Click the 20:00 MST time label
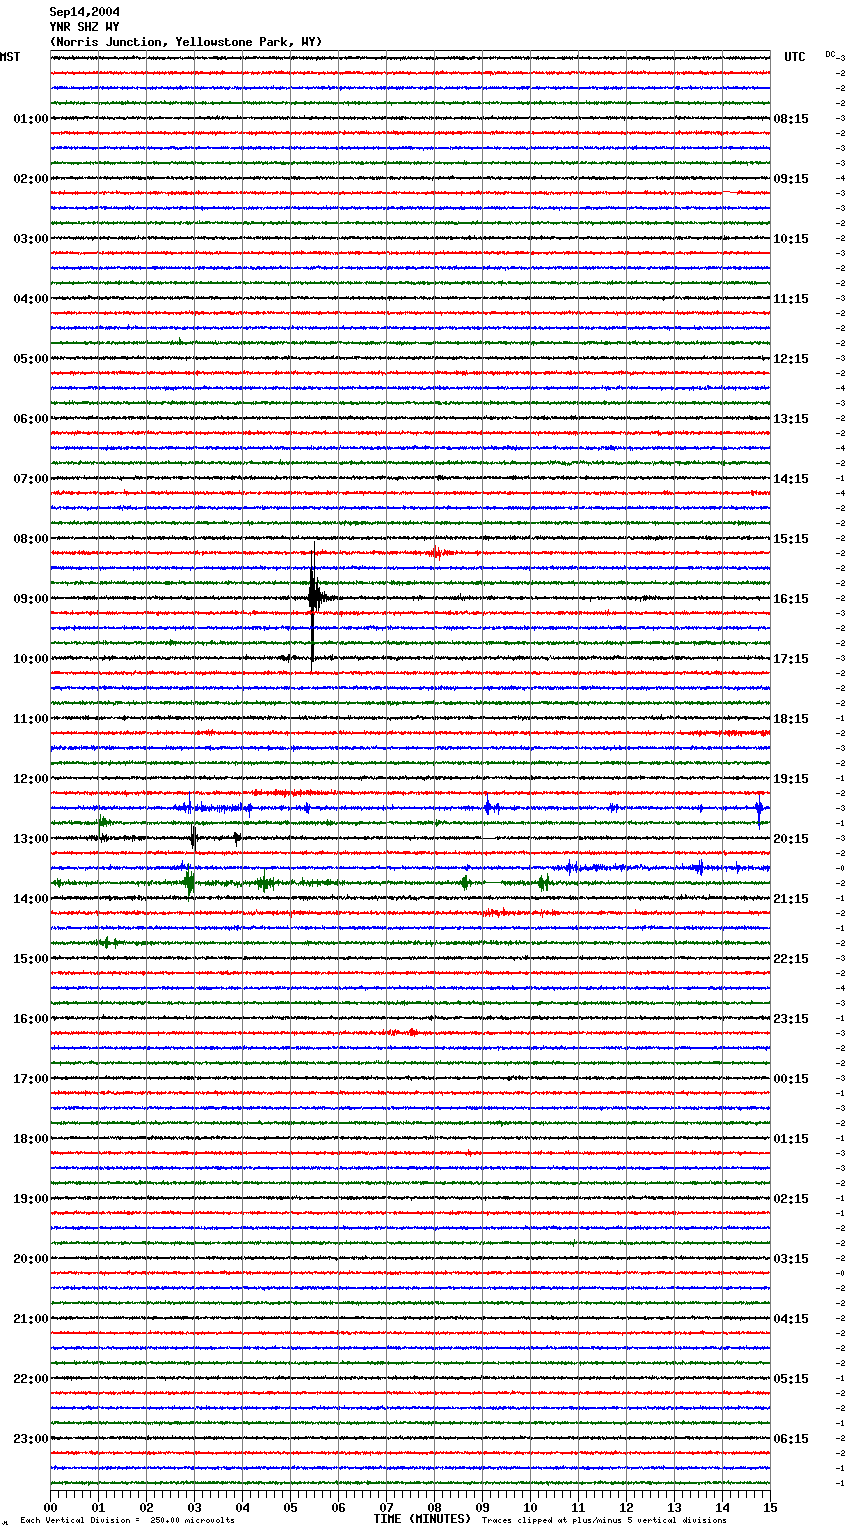This screenshot has height=1534, width=850. click(x=30, y=1259)
